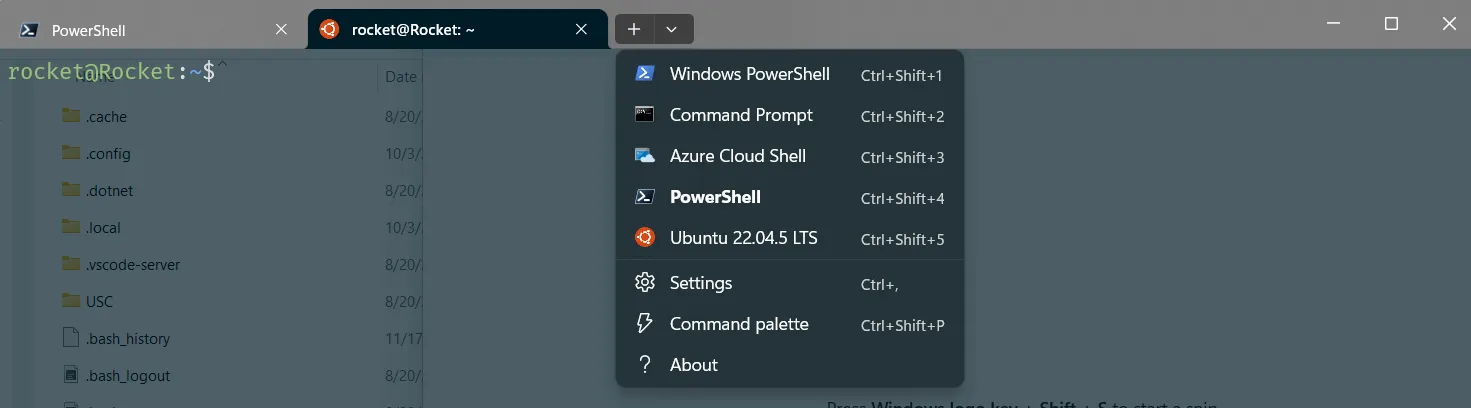Open Windows PowerShell from the menu
The width and height of the screenshot is (1471, 408).
790,74
